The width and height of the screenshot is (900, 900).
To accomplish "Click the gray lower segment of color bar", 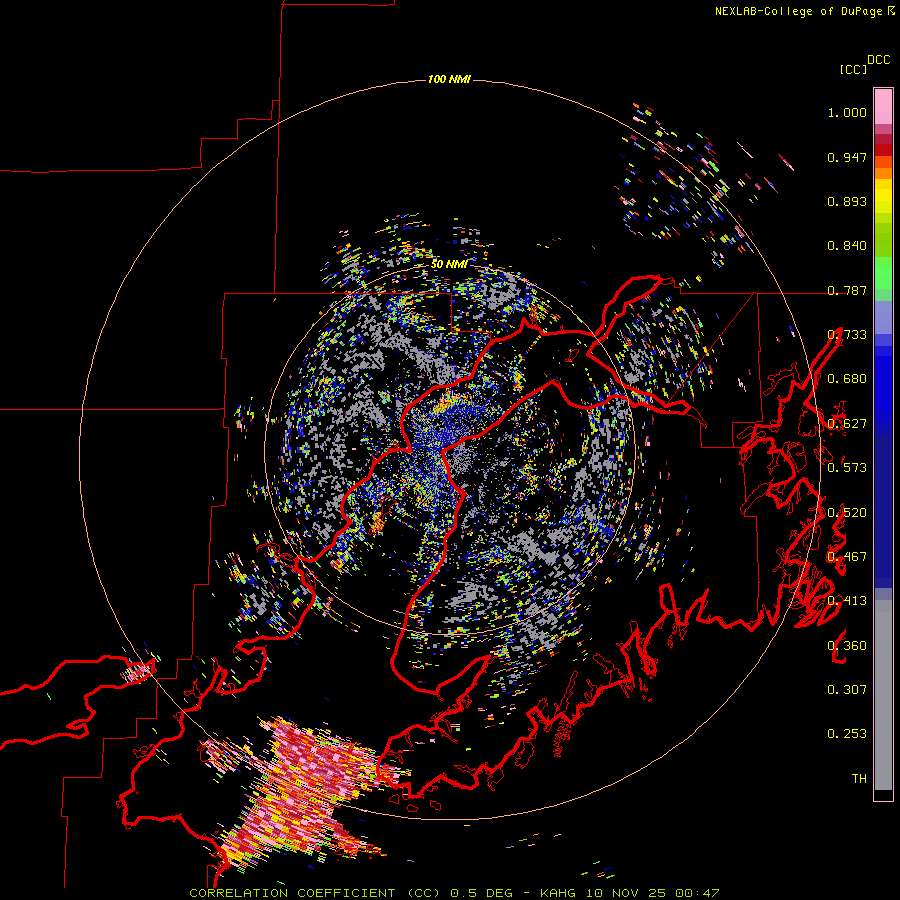I will 883,695.
